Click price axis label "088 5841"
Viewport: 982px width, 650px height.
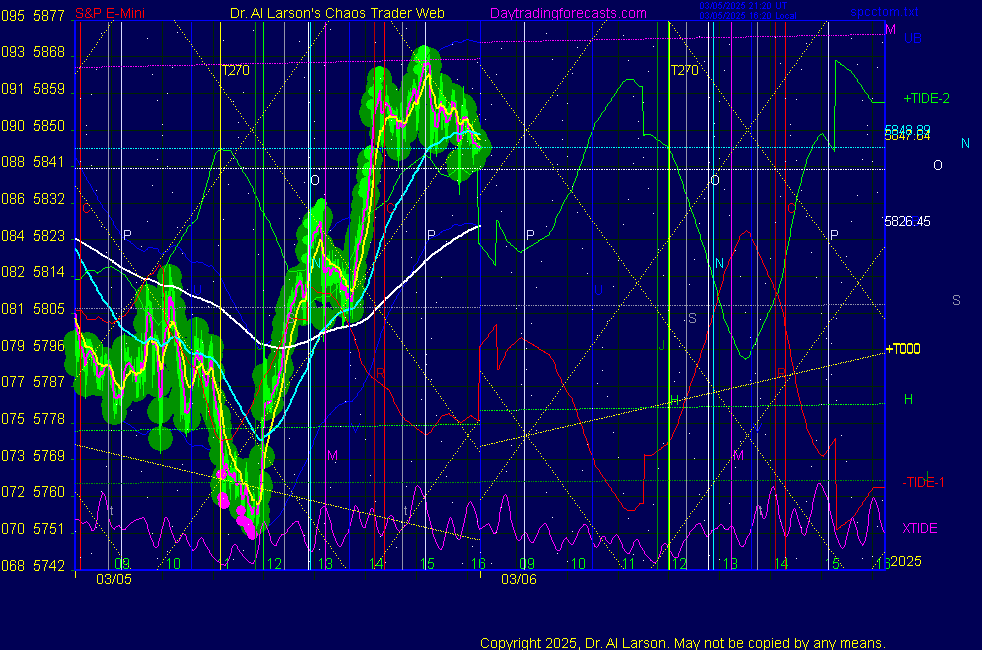point(33,162)
